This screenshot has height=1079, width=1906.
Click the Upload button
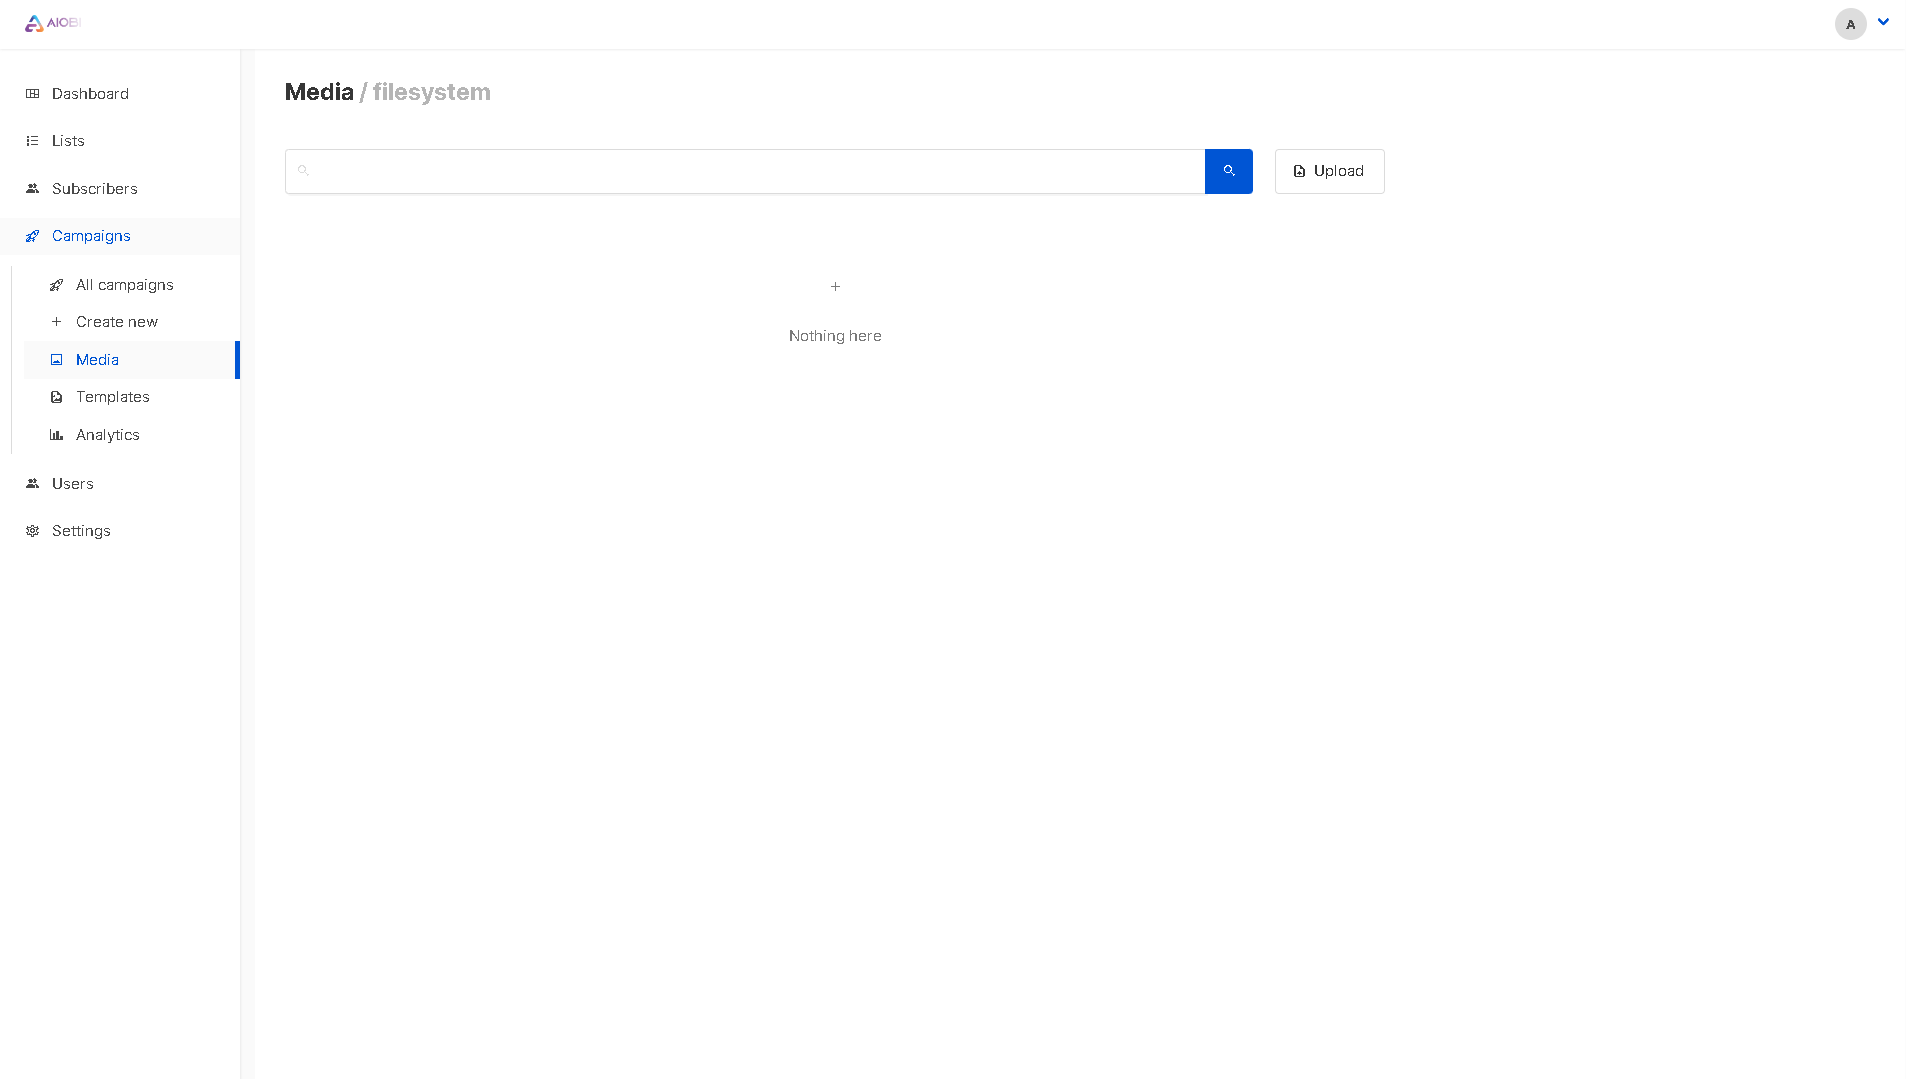(1329, 171)
